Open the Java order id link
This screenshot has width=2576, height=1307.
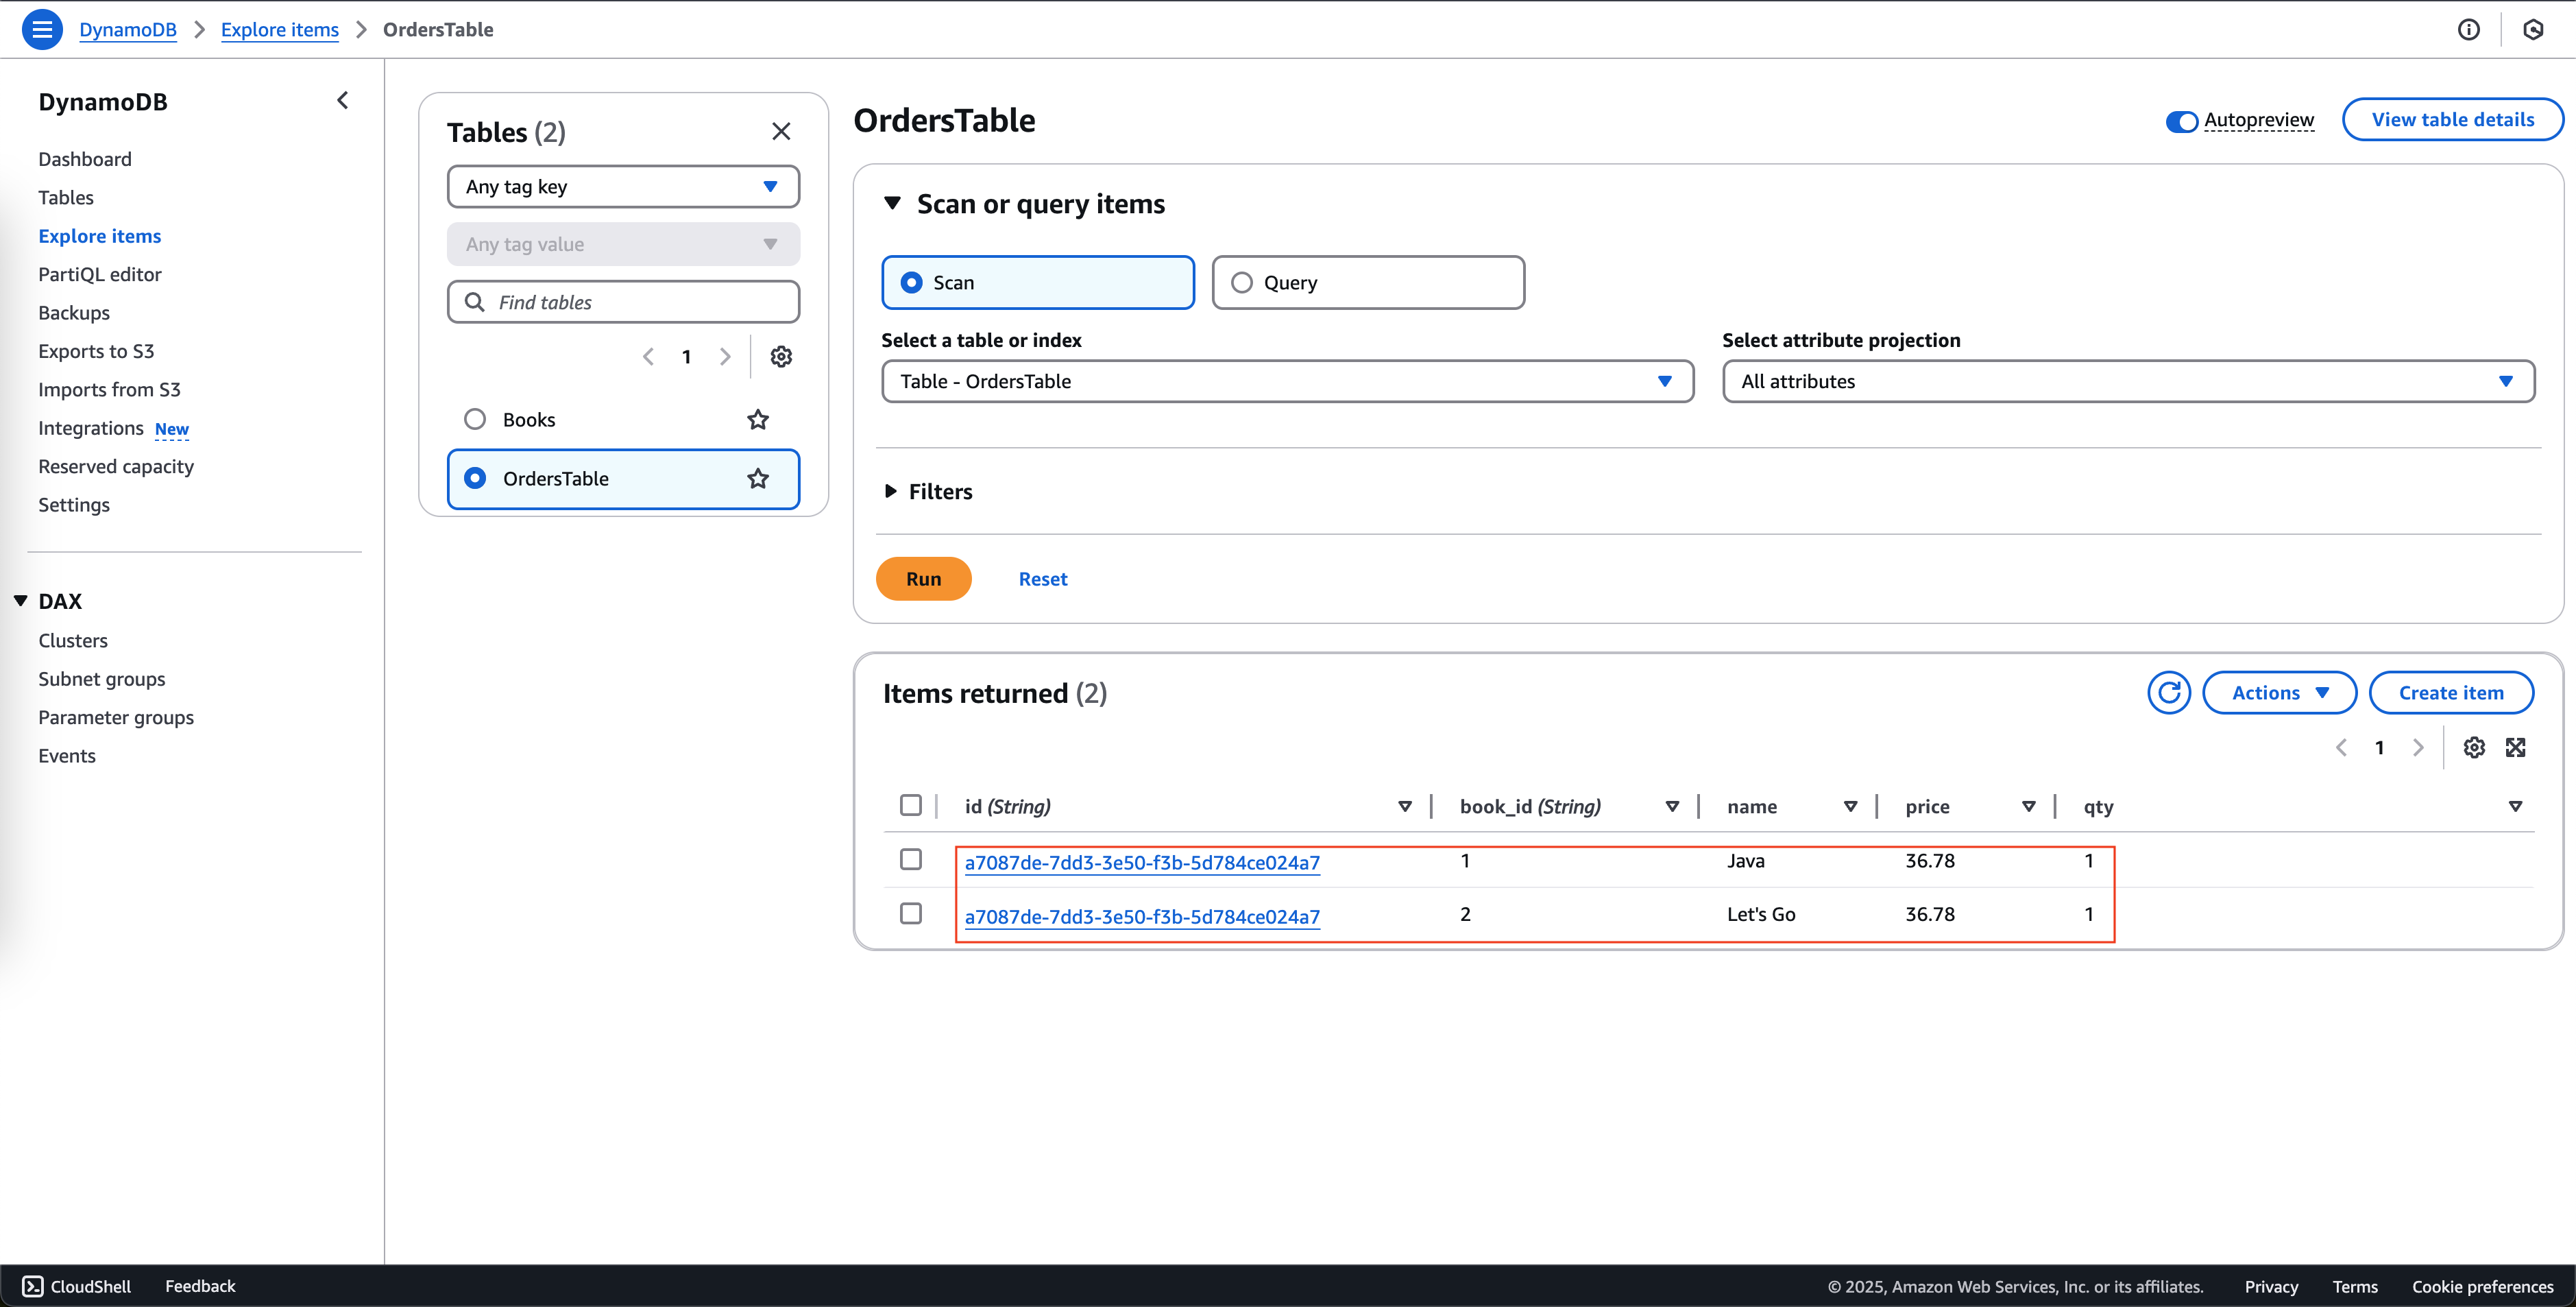(1142, 862)
